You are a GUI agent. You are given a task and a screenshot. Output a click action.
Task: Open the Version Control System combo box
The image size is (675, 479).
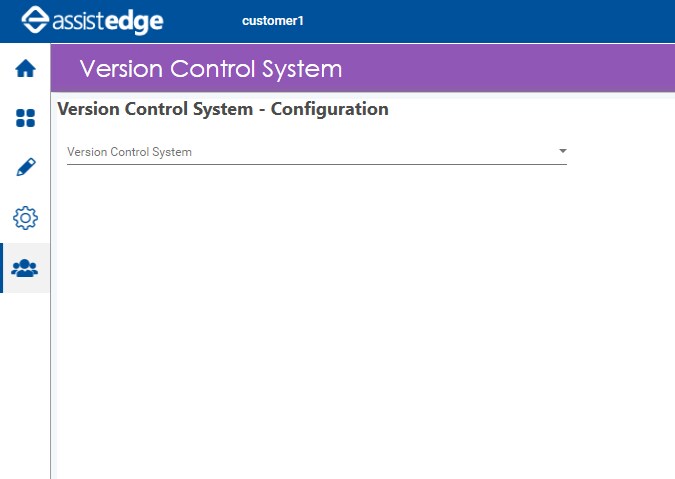coord(317,152)
